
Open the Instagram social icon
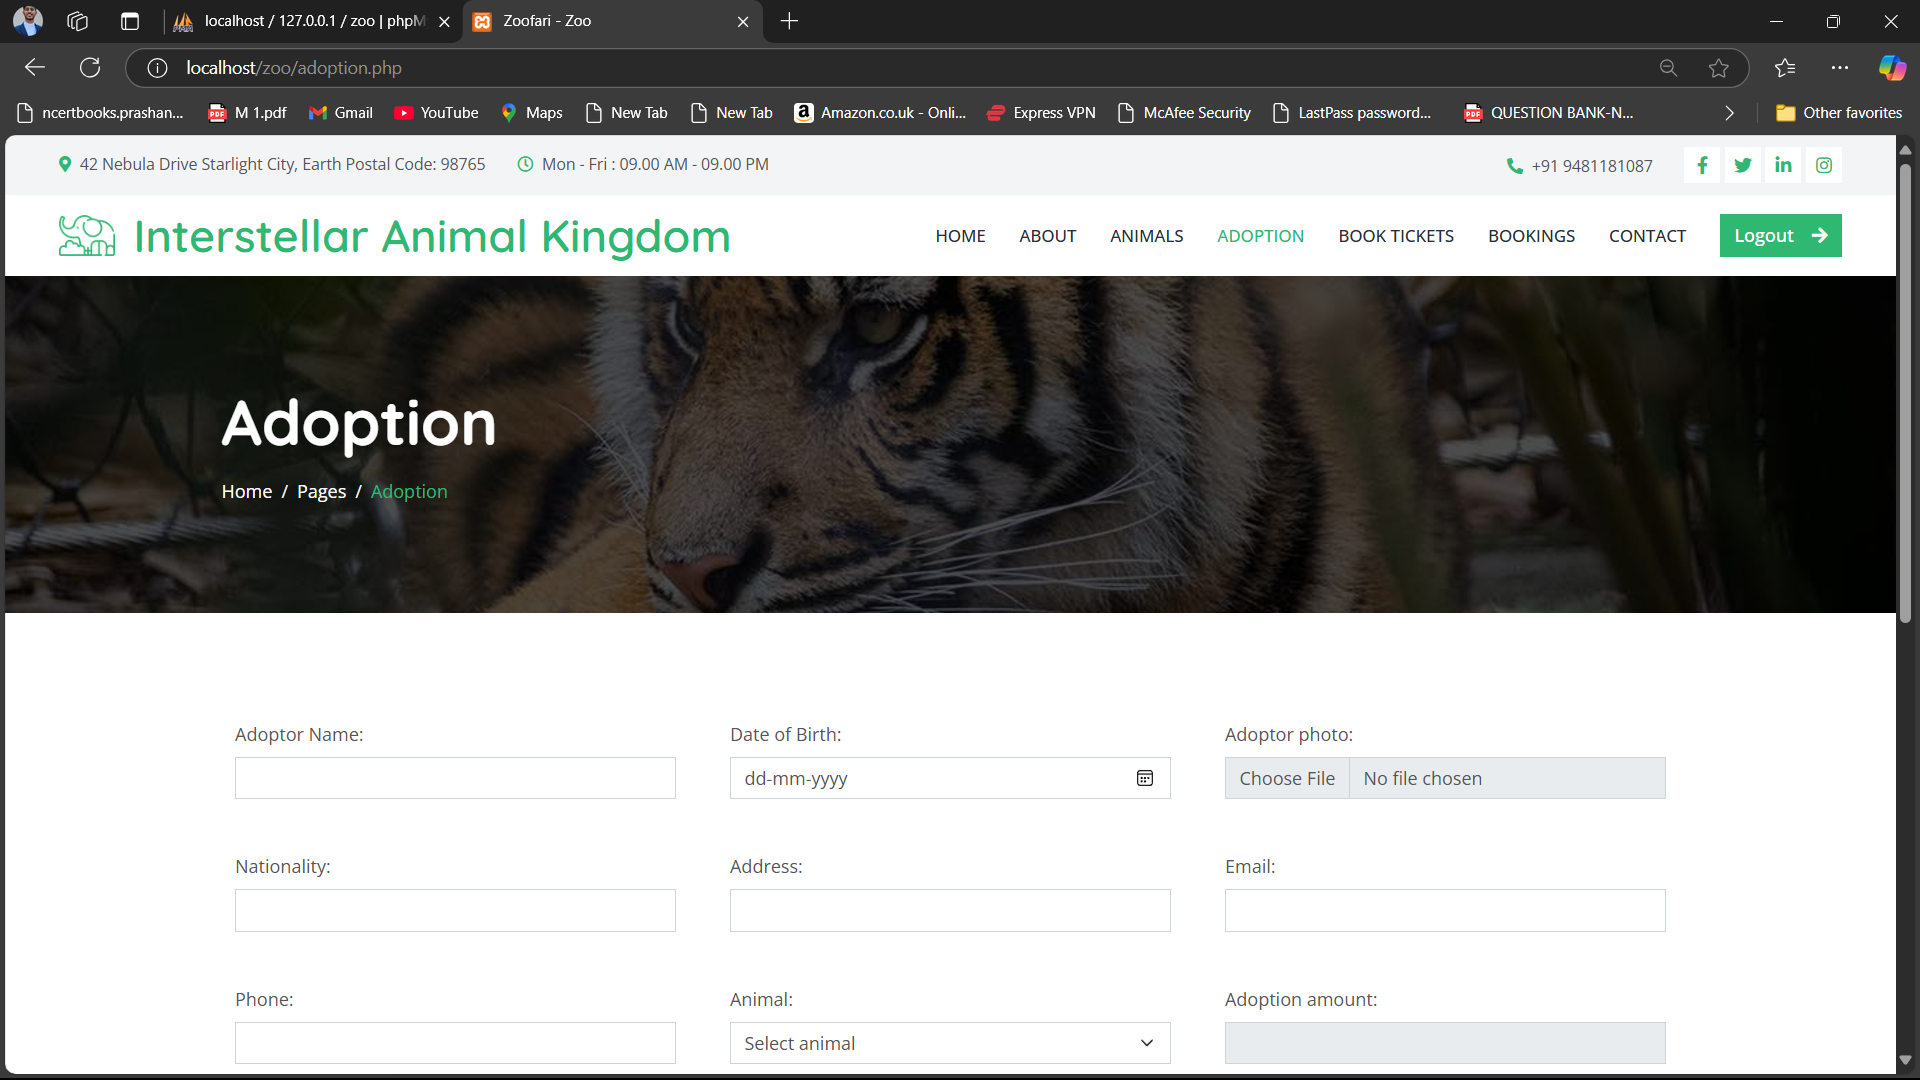(x=1824, y=165)
